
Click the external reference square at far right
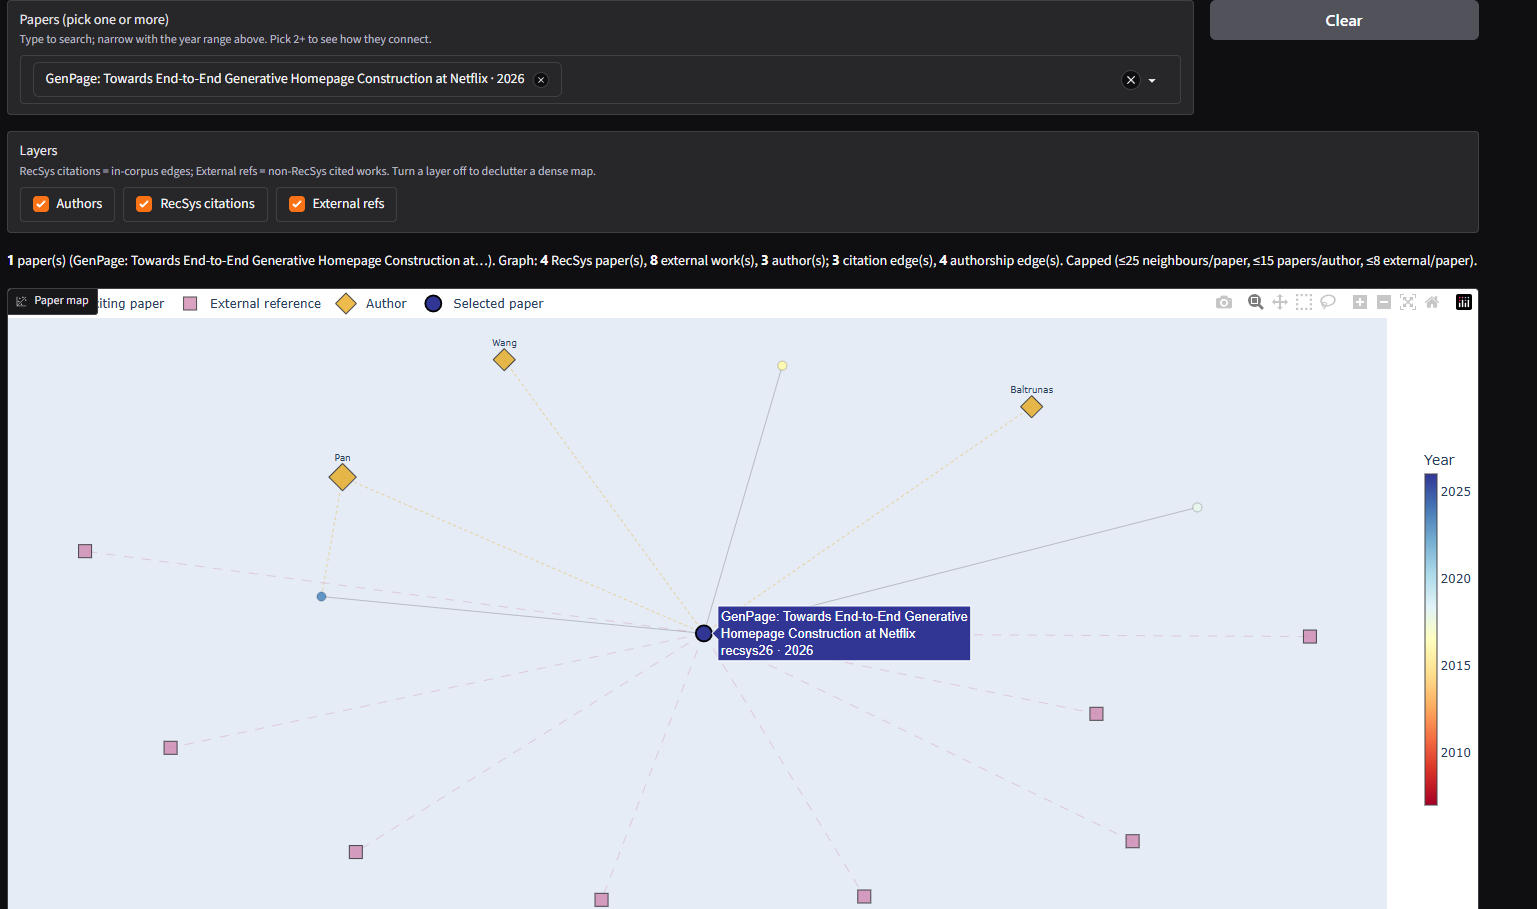[1310, 636]
